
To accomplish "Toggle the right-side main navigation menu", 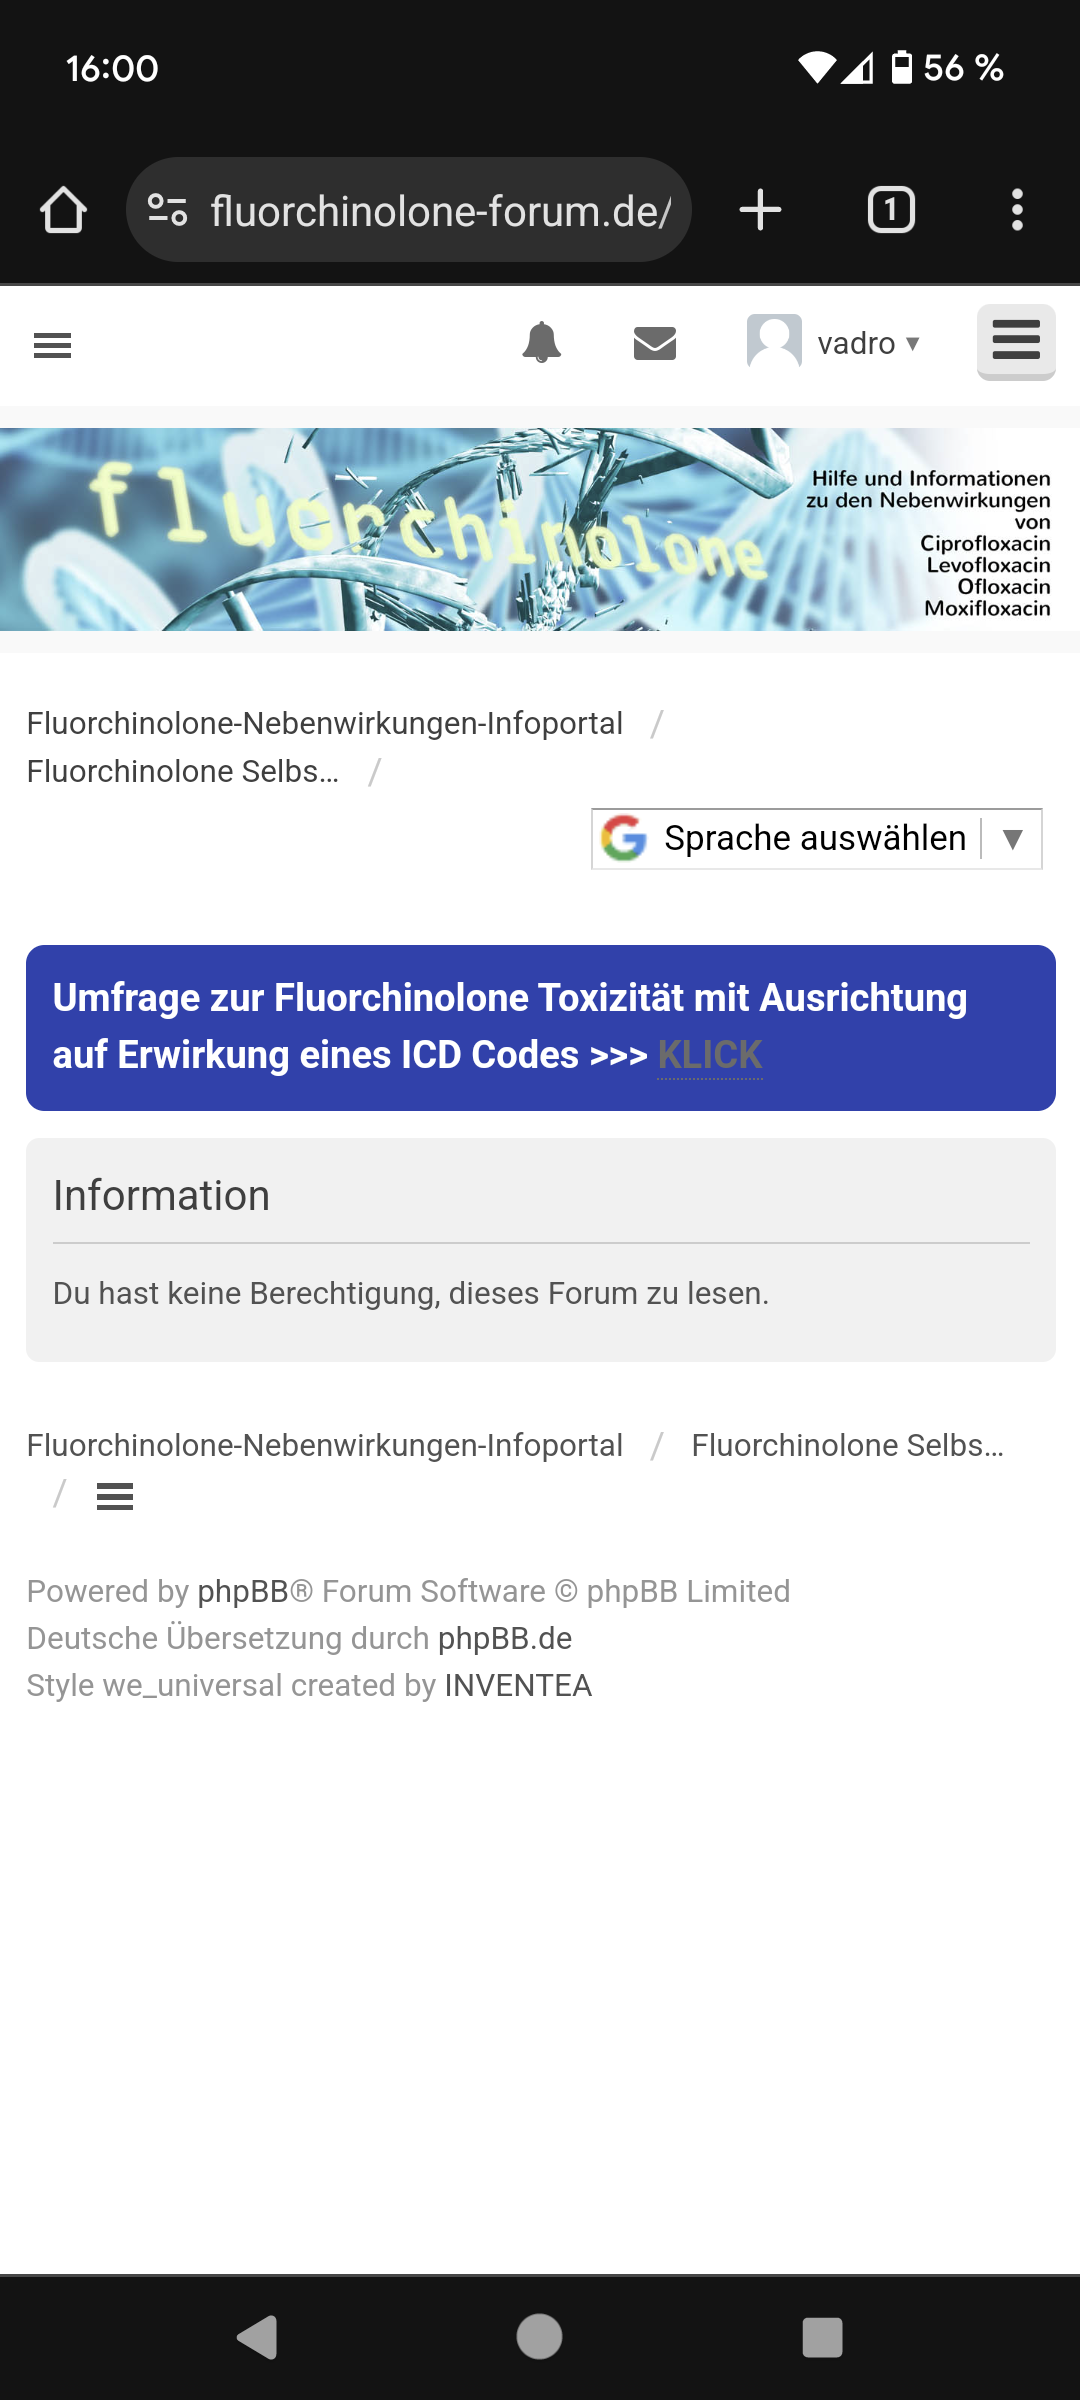I will coord(1016,341).
